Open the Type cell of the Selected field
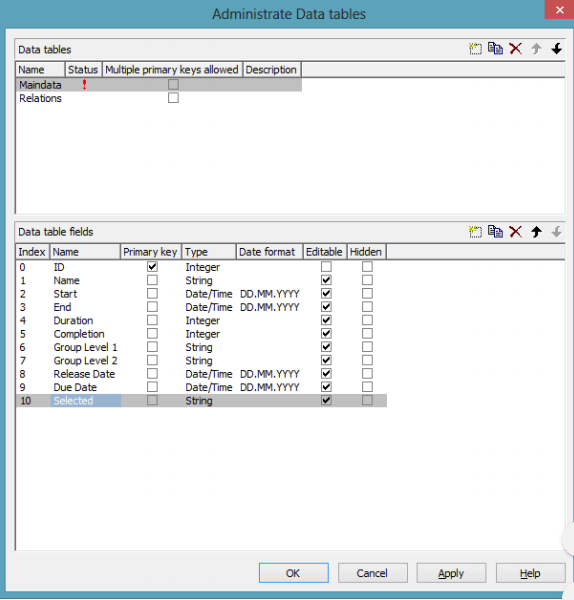Screen dimensions: 574x600 pos(209,401)
